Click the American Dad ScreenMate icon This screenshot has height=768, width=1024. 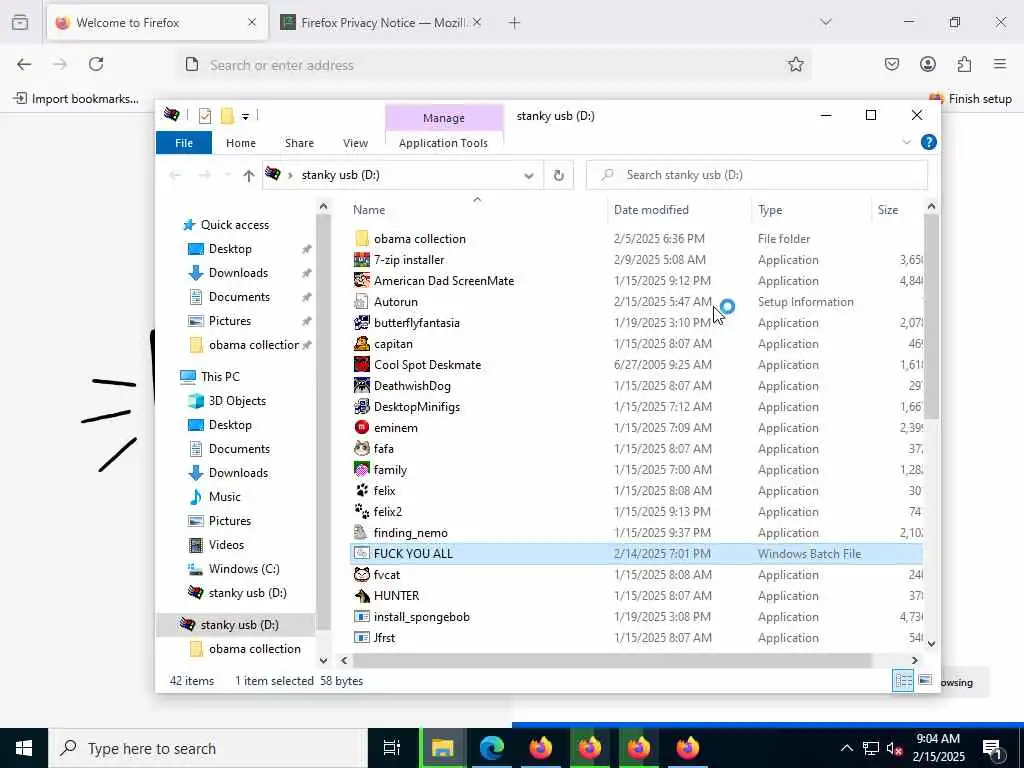coord(362,281)
